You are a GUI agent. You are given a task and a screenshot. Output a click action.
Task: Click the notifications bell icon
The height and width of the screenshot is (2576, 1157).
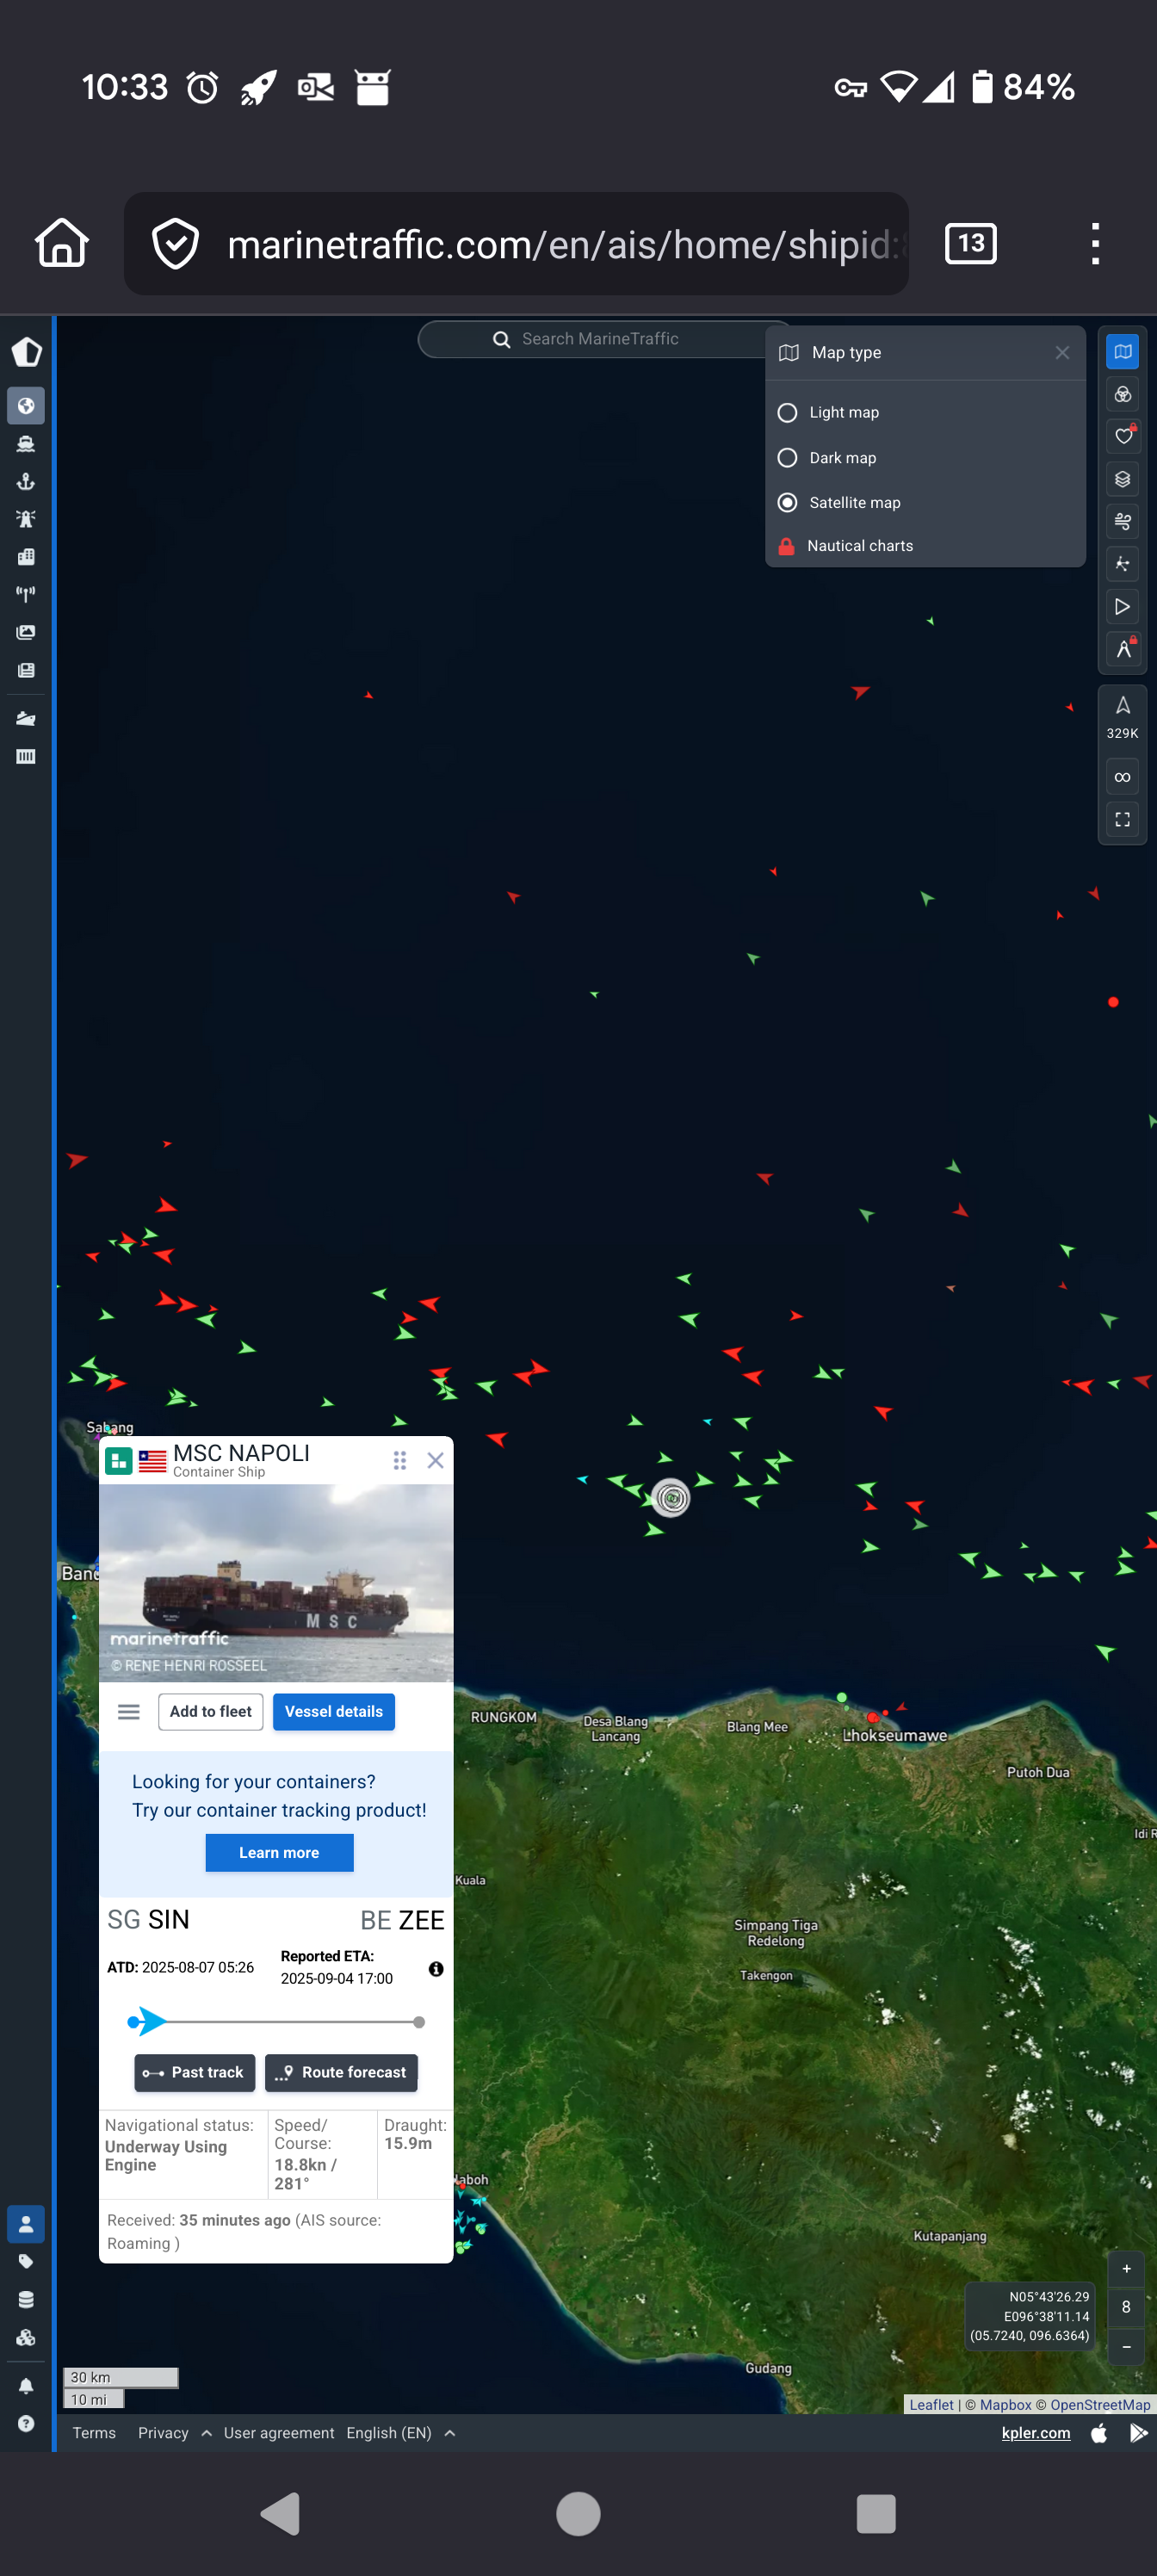[26, 2386]
